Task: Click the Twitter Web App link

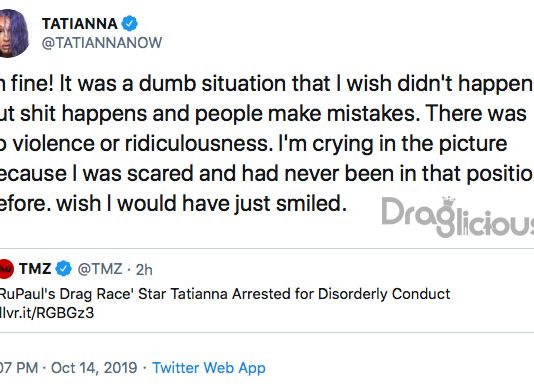Action: (x=209, y=368)
